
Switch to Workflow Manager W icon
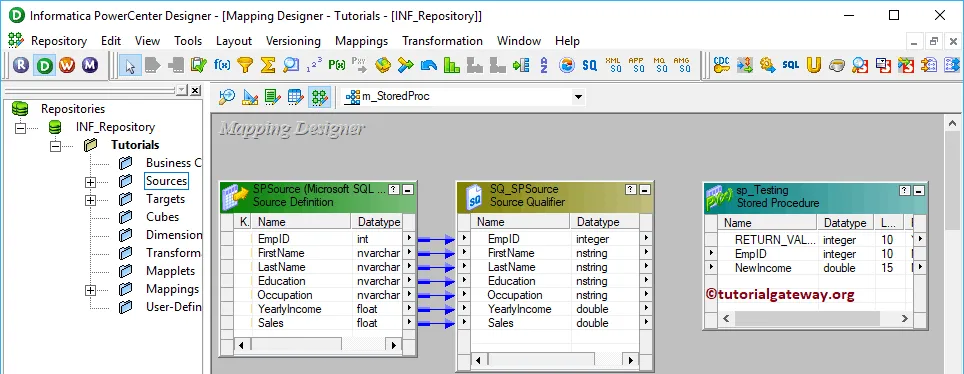pos(67,65)
